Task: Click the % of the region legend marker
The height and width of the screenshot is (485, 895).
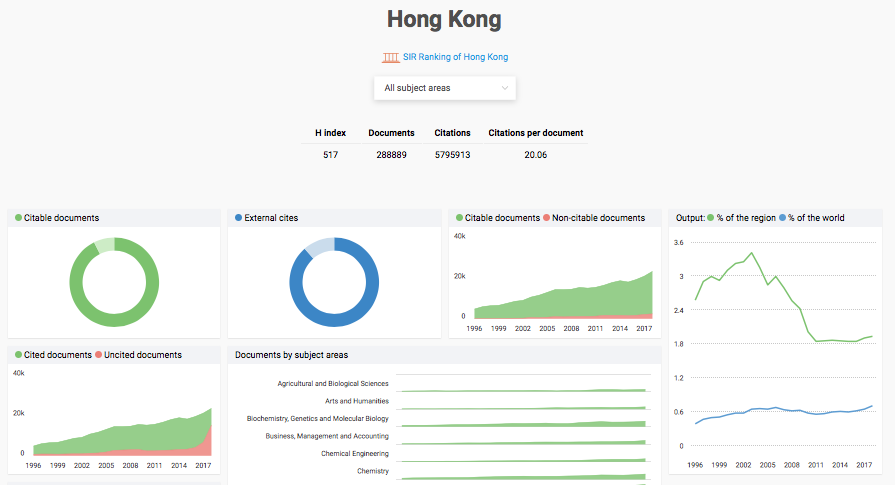Action: point(711,218)
